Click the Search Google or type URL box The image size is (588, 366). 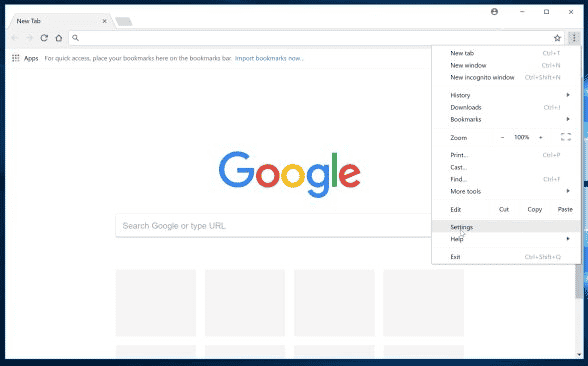[273, 226]
